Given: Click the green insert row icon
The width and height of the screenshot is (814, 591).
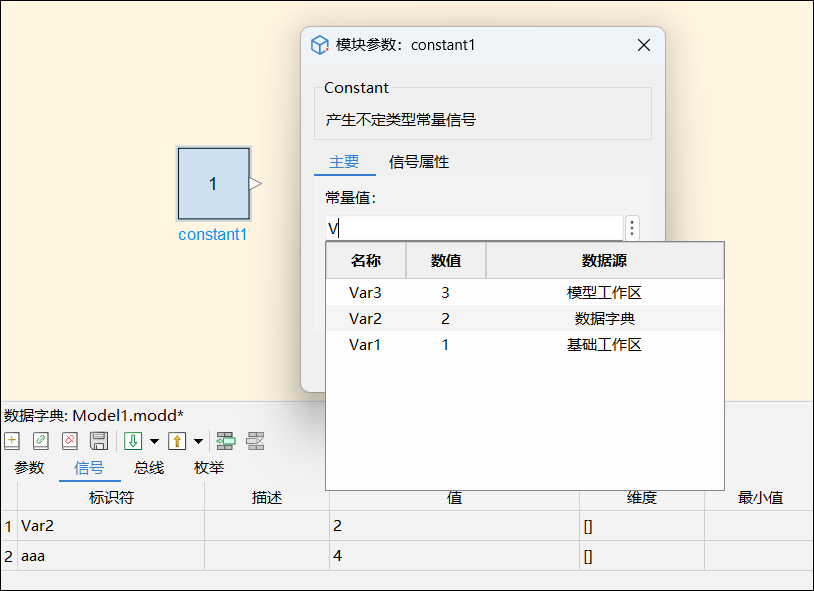Looking at the screenshot, I should tap(226, 441).
